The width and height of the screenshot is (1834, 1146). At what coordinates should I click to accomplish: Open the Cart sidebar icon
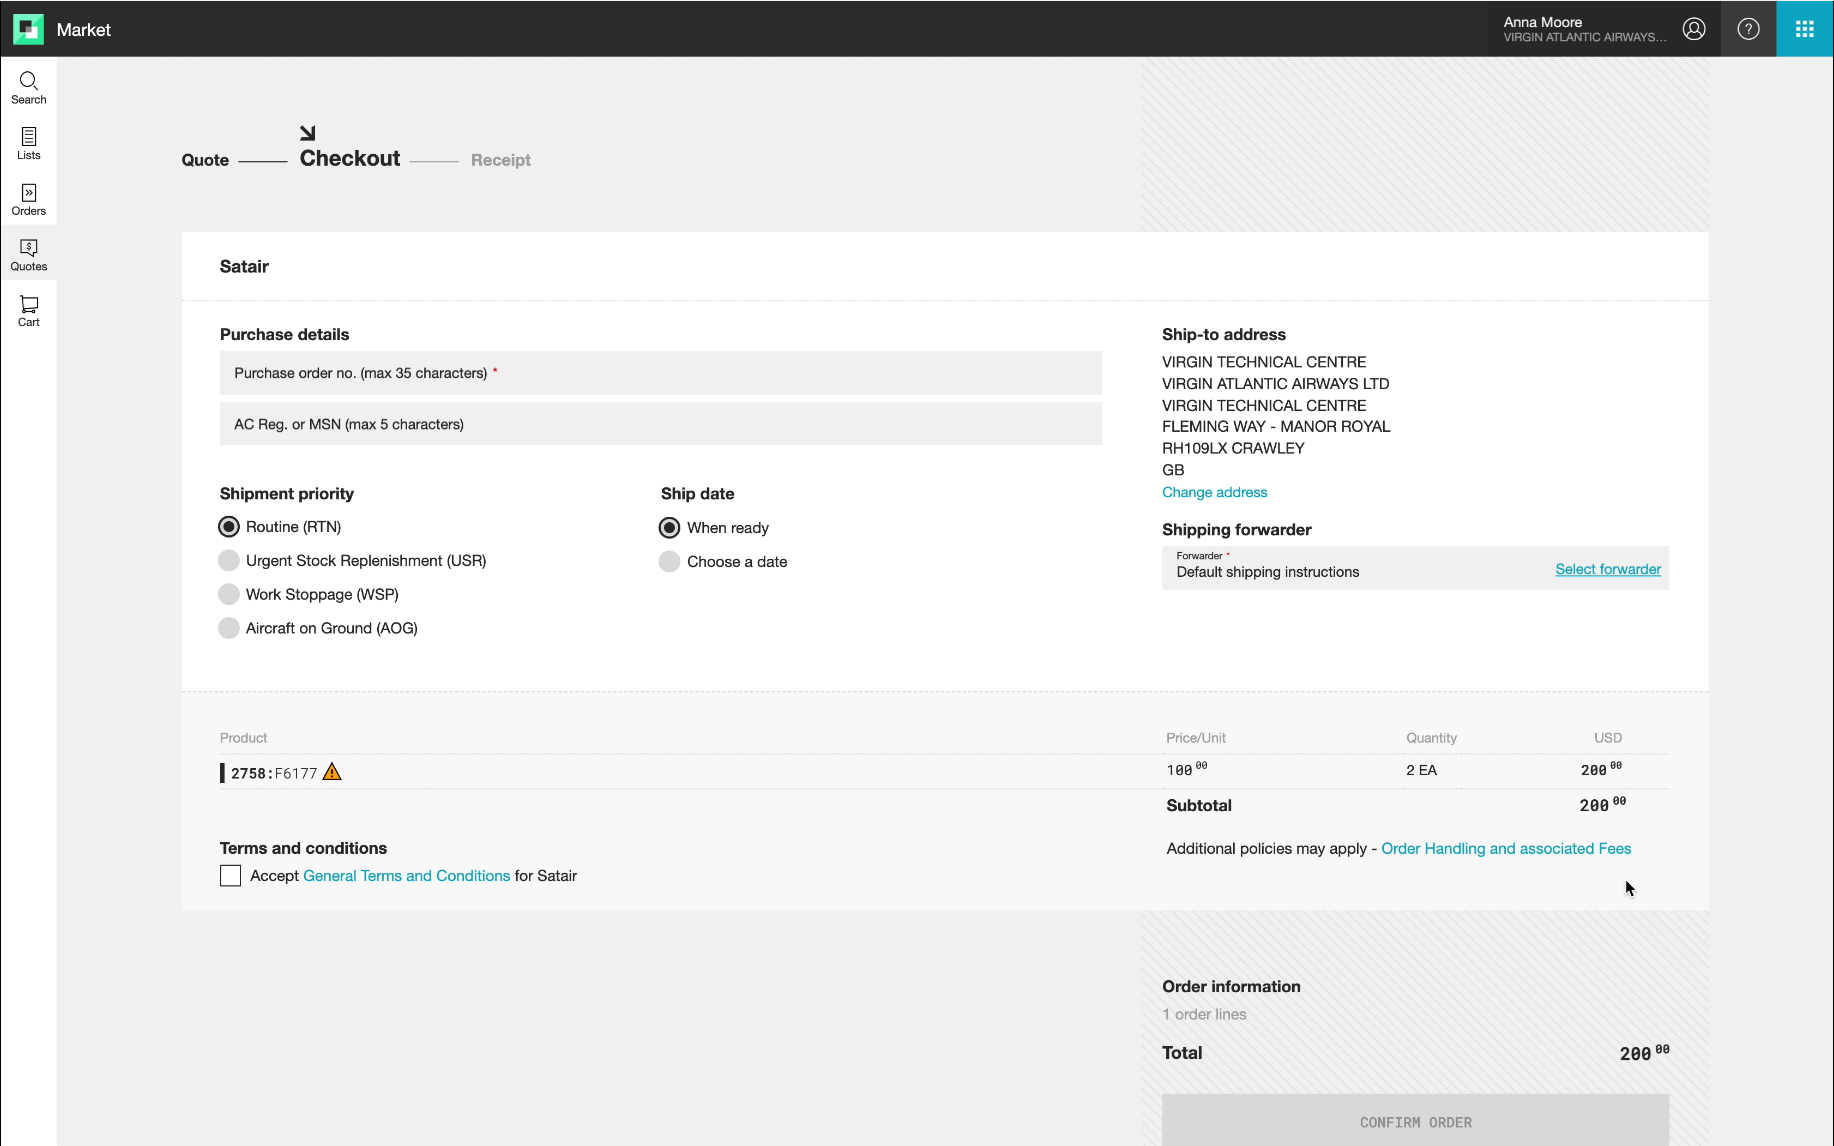pos(28,311)
